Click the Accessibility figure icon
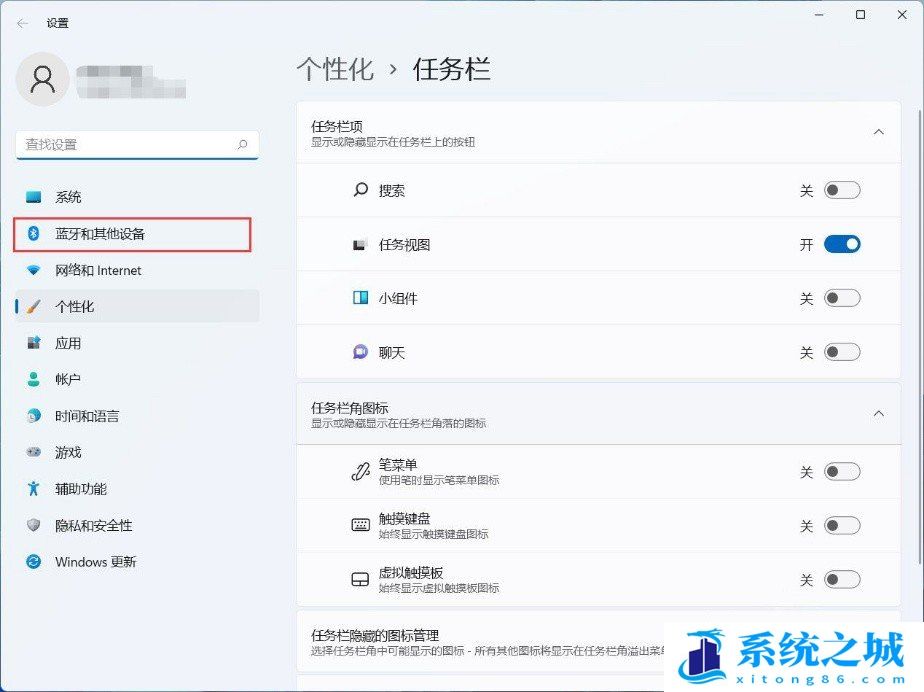 (x=34, y=489)
